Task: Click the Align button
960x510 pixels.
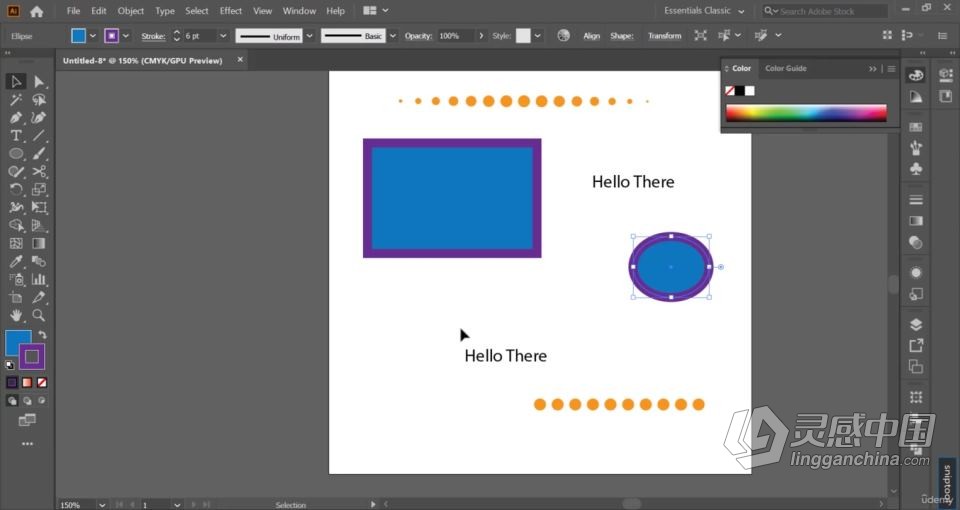Action: click(591, 36)
